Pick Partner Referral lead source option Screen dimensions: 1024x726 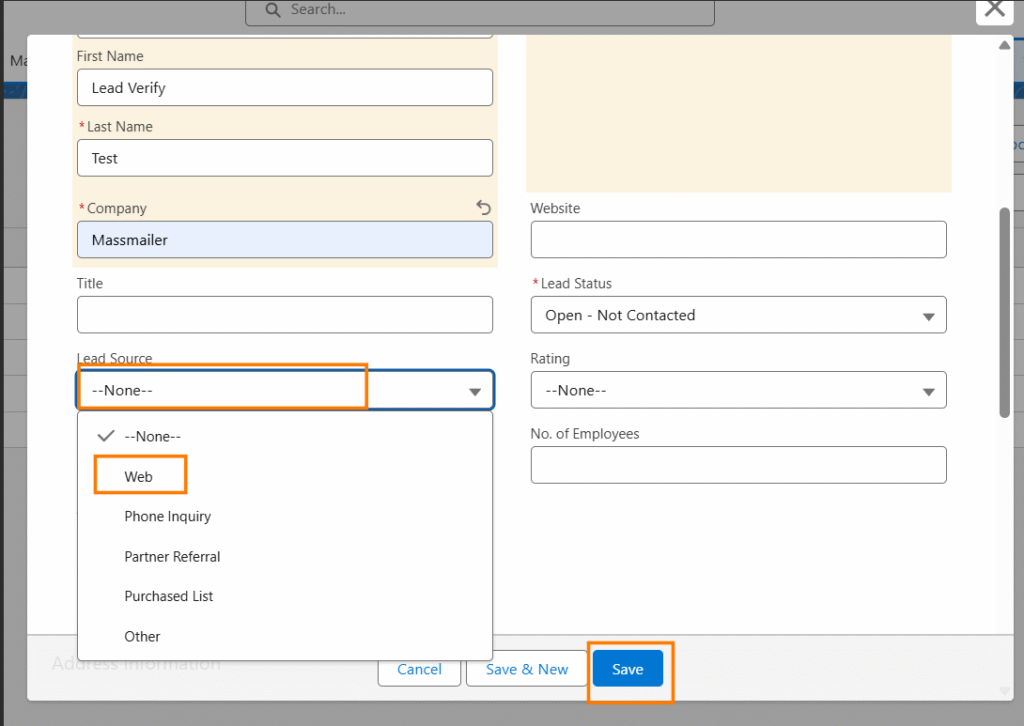(x=172, y=557)
